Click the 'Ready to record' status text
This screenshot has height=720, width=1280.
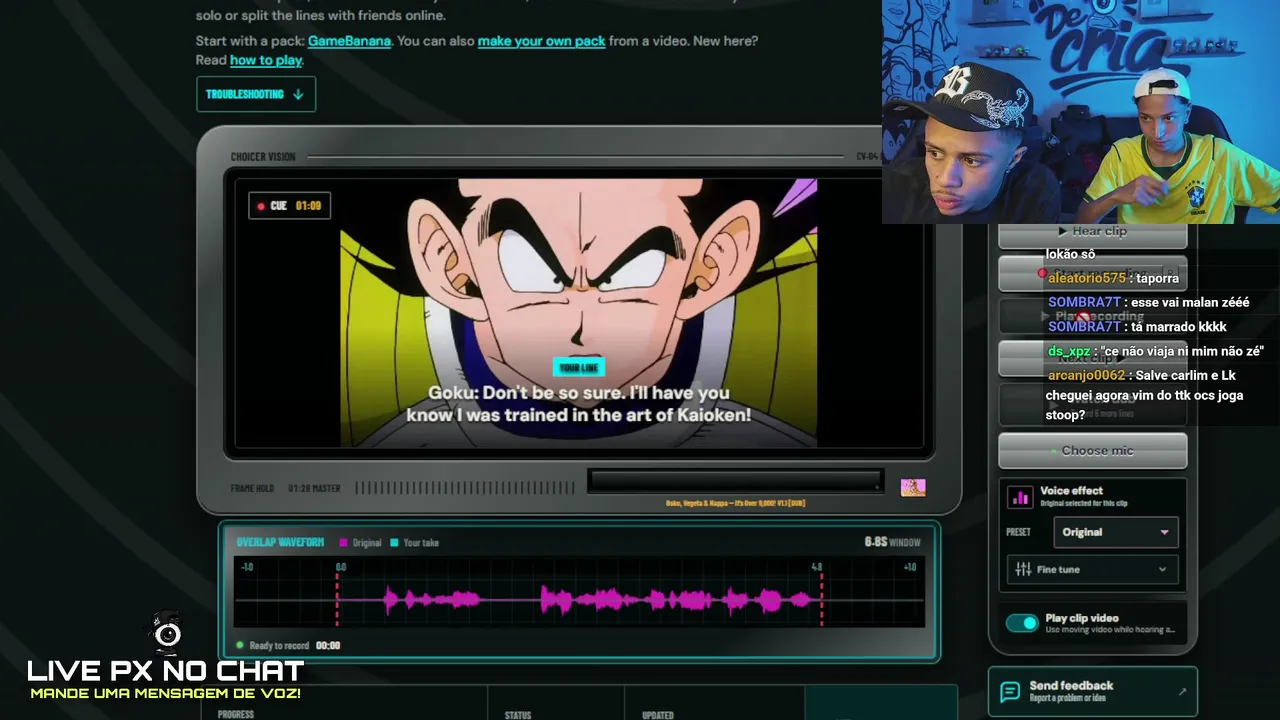pos(279,646)
